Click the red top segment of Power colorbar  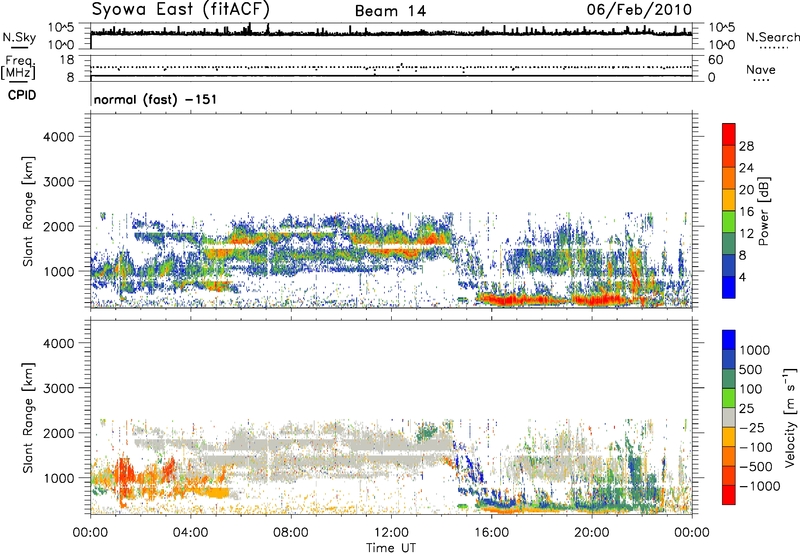tap(729, 134)
